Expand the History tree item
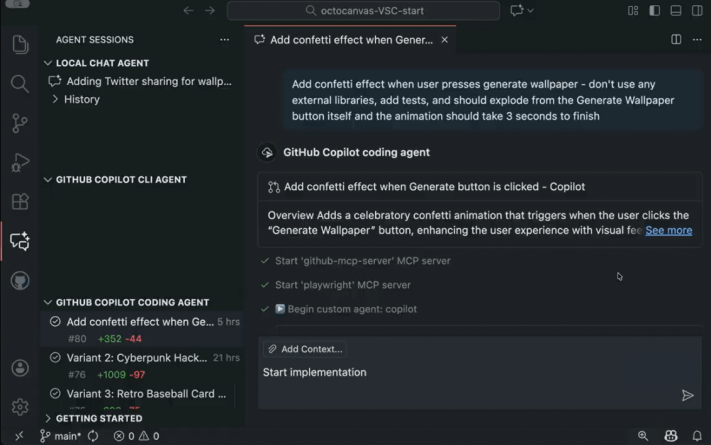Viewport: 711px width, 445px height. pos(56,99)
